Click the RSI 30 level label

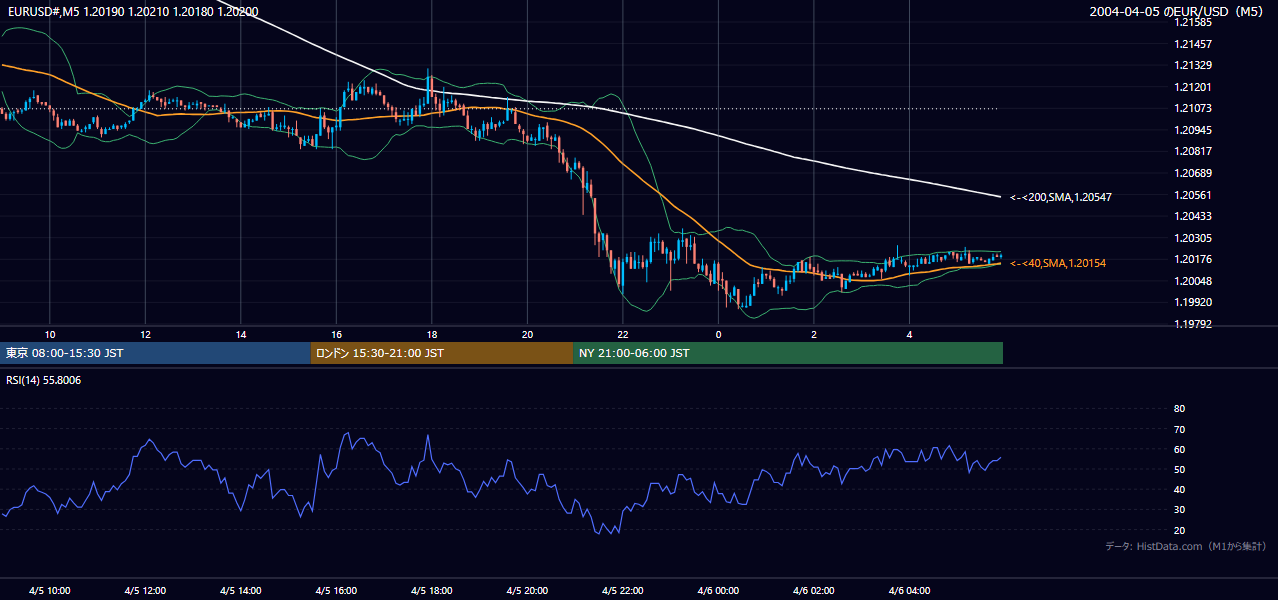1179,510
